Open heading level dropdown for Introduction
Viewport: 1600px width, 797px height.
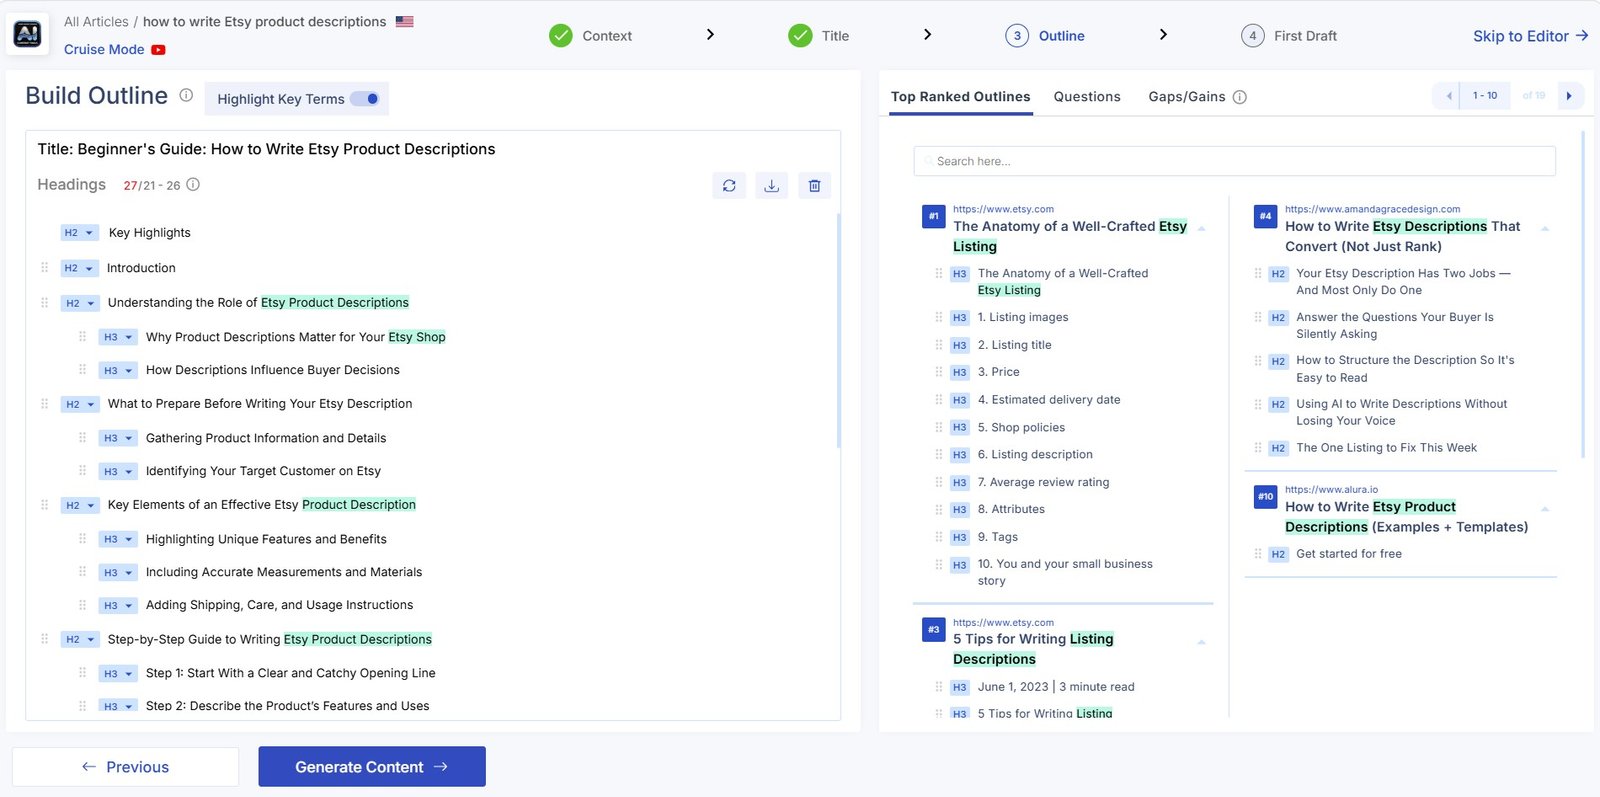pyautogui.click(x=79, y=268)
